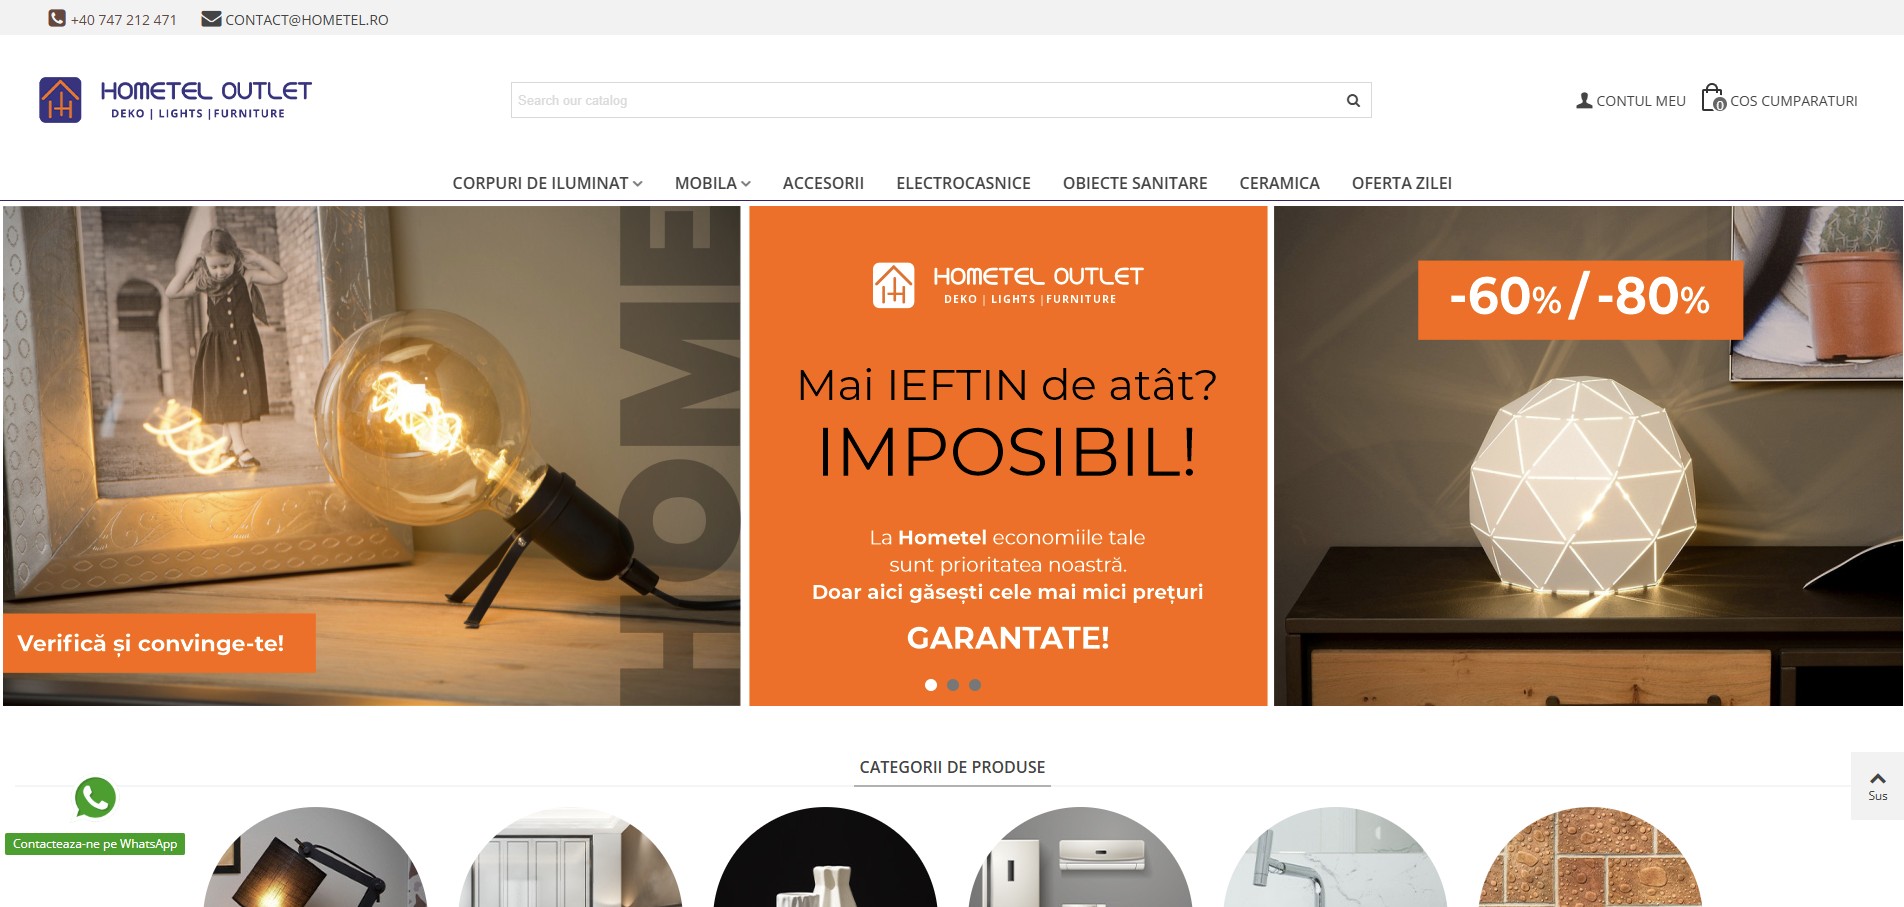This screenshot has height=907, width=1904.
Task: Click the envelope email icon
Action: point(211,19)
